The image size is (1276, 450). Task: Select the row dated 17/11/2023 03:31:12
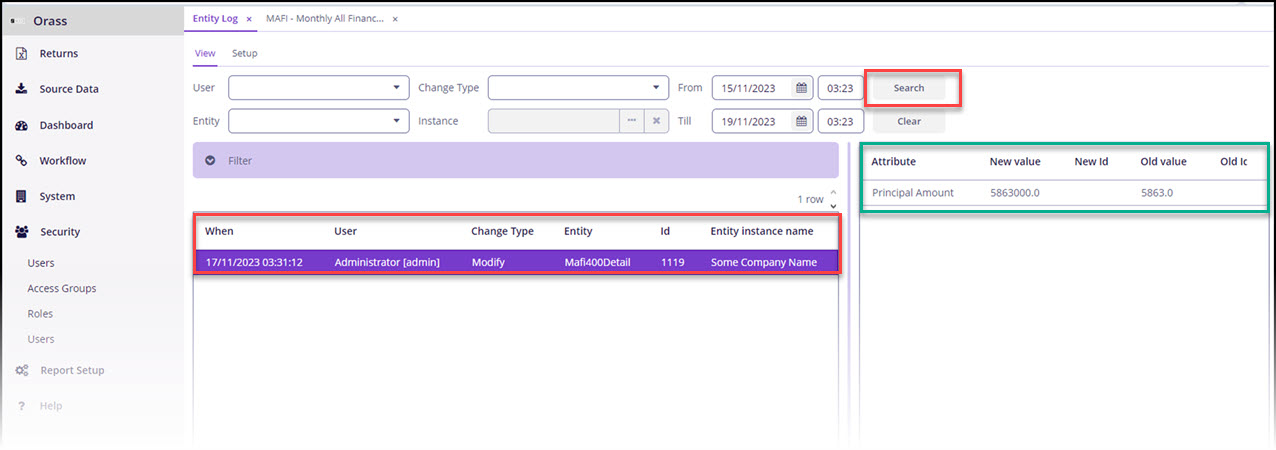516,262
